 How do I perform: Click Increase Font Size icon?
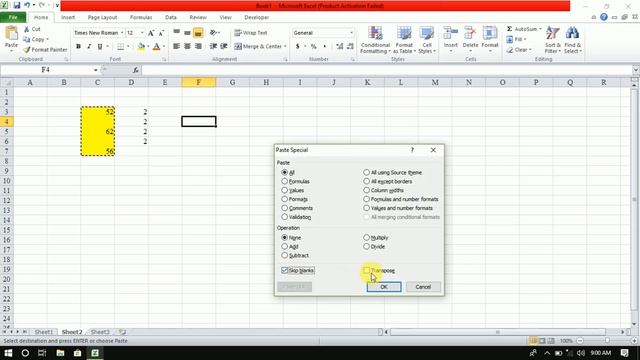coord(151,33)
